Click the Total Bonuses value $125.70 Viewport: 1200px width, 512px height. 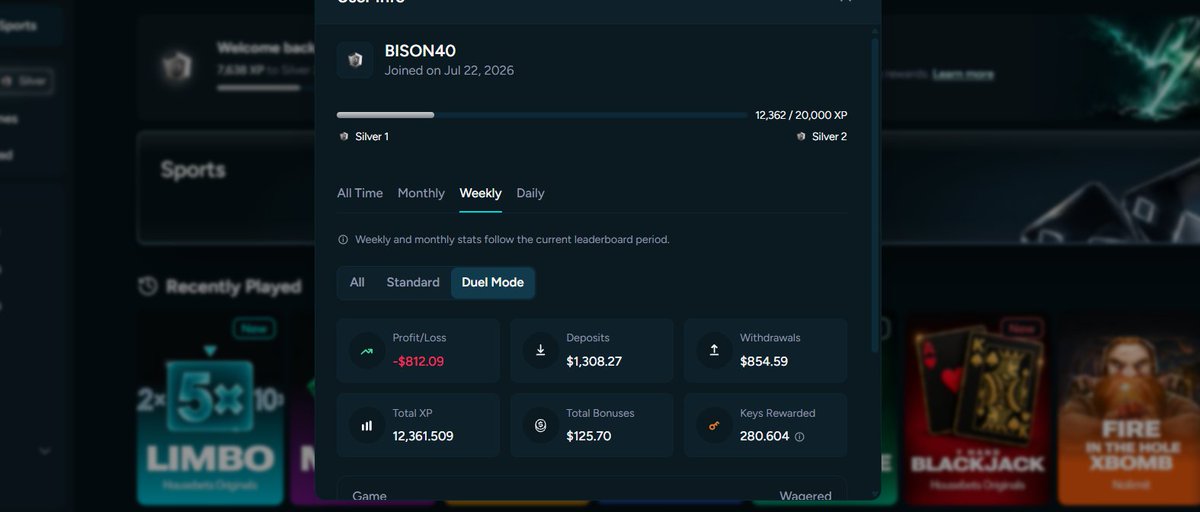(589, 436)
